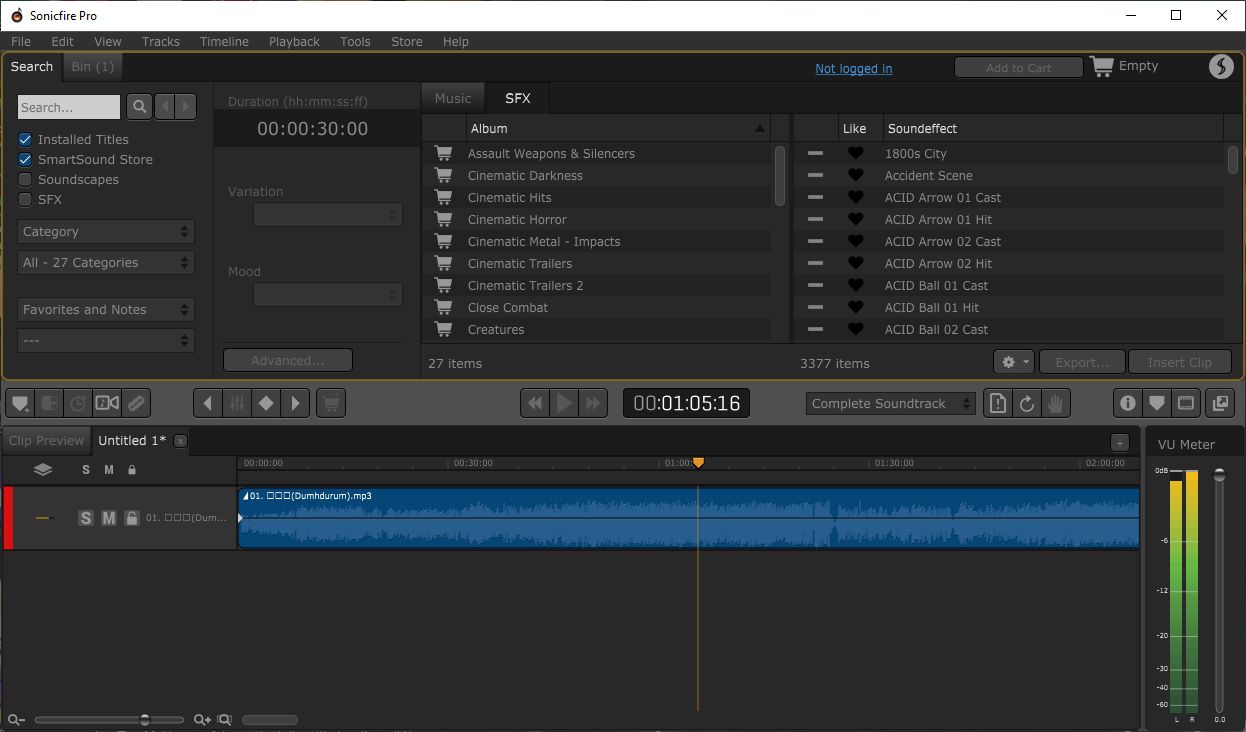
Task: Open the shopping cart icon labeled Empty
Action: click(1102, 66)
